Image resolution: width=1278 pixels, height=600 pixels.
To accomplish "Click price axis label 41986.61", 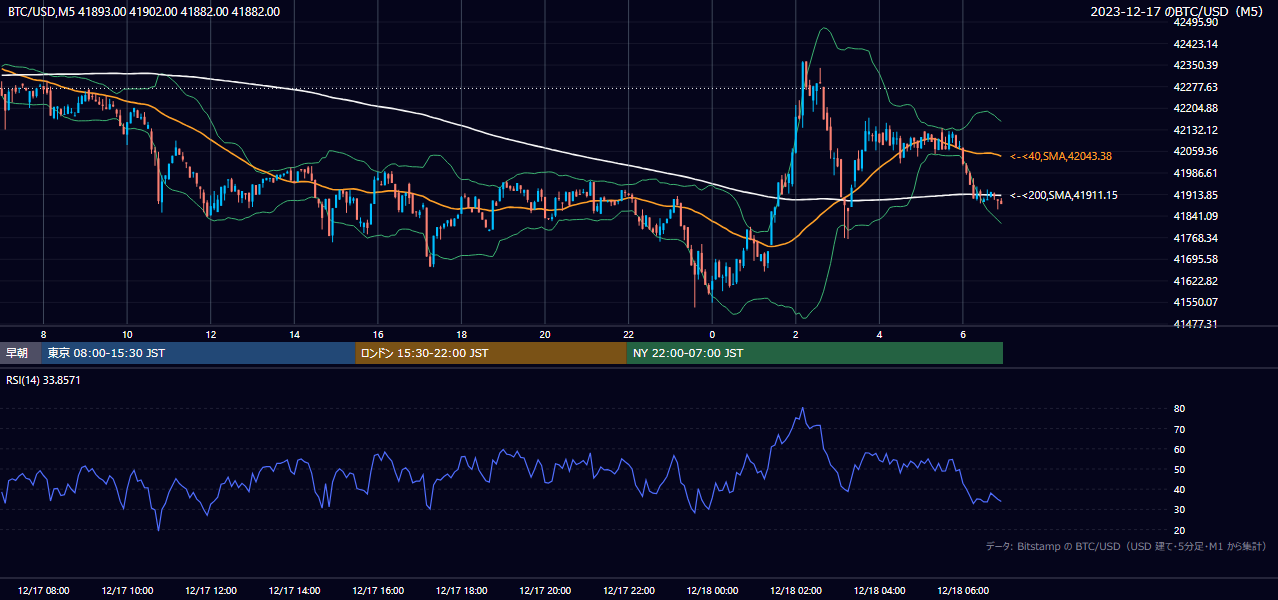I will tap(1195, 173).
